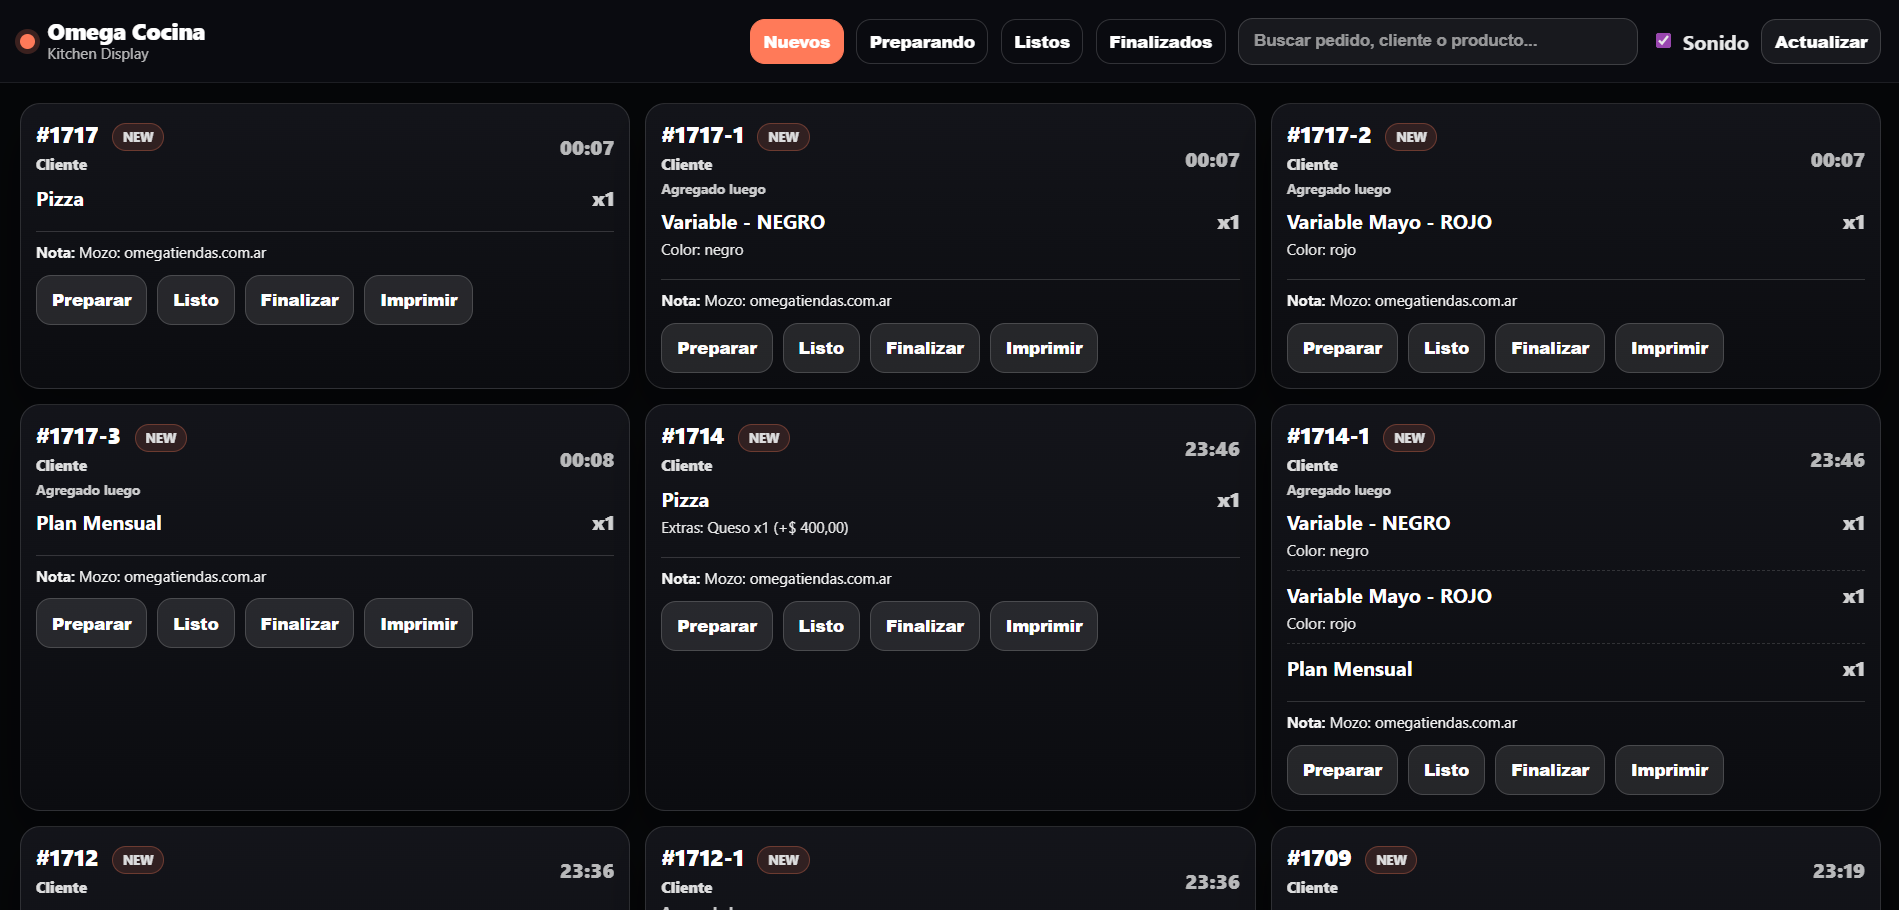
Task: Click Listo on order #1714
Action: click(820, 626)
